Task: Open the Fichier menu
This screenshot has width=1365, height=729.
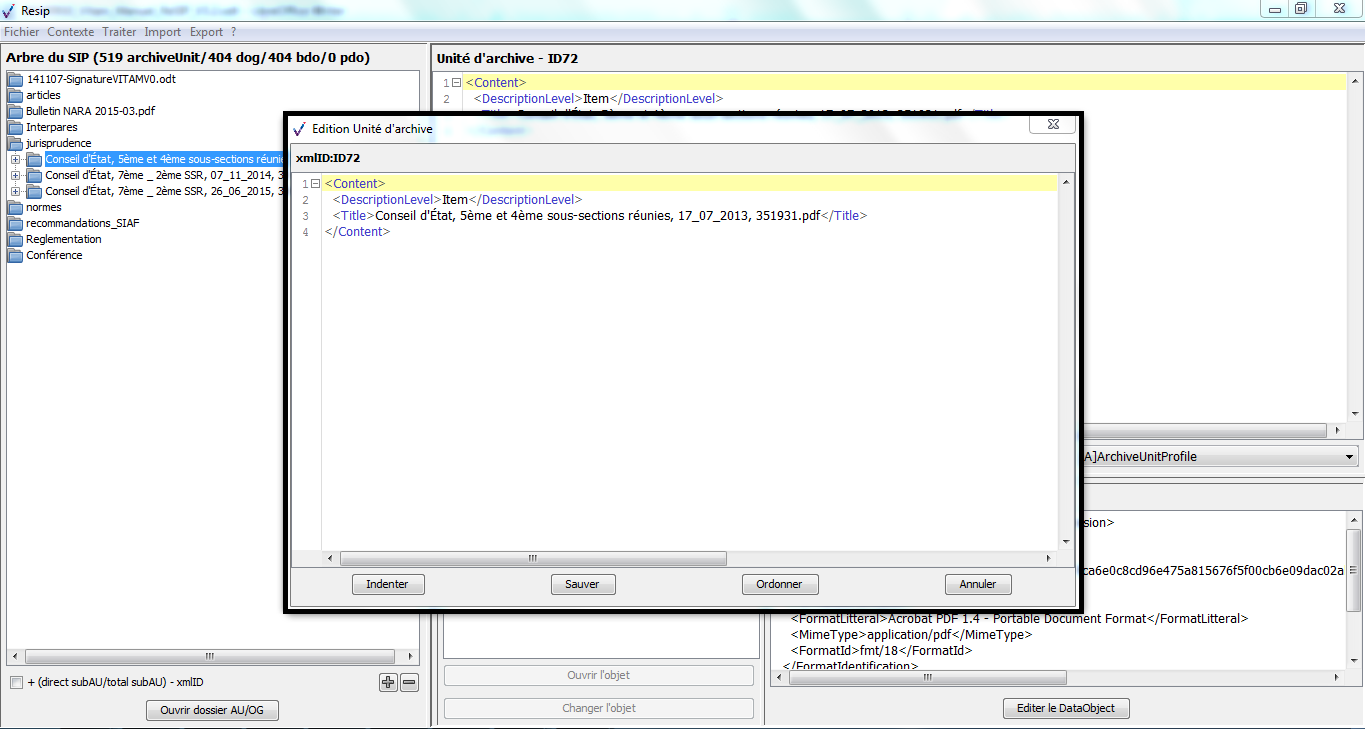Action: pyautogui.click(x=22, y=32)
